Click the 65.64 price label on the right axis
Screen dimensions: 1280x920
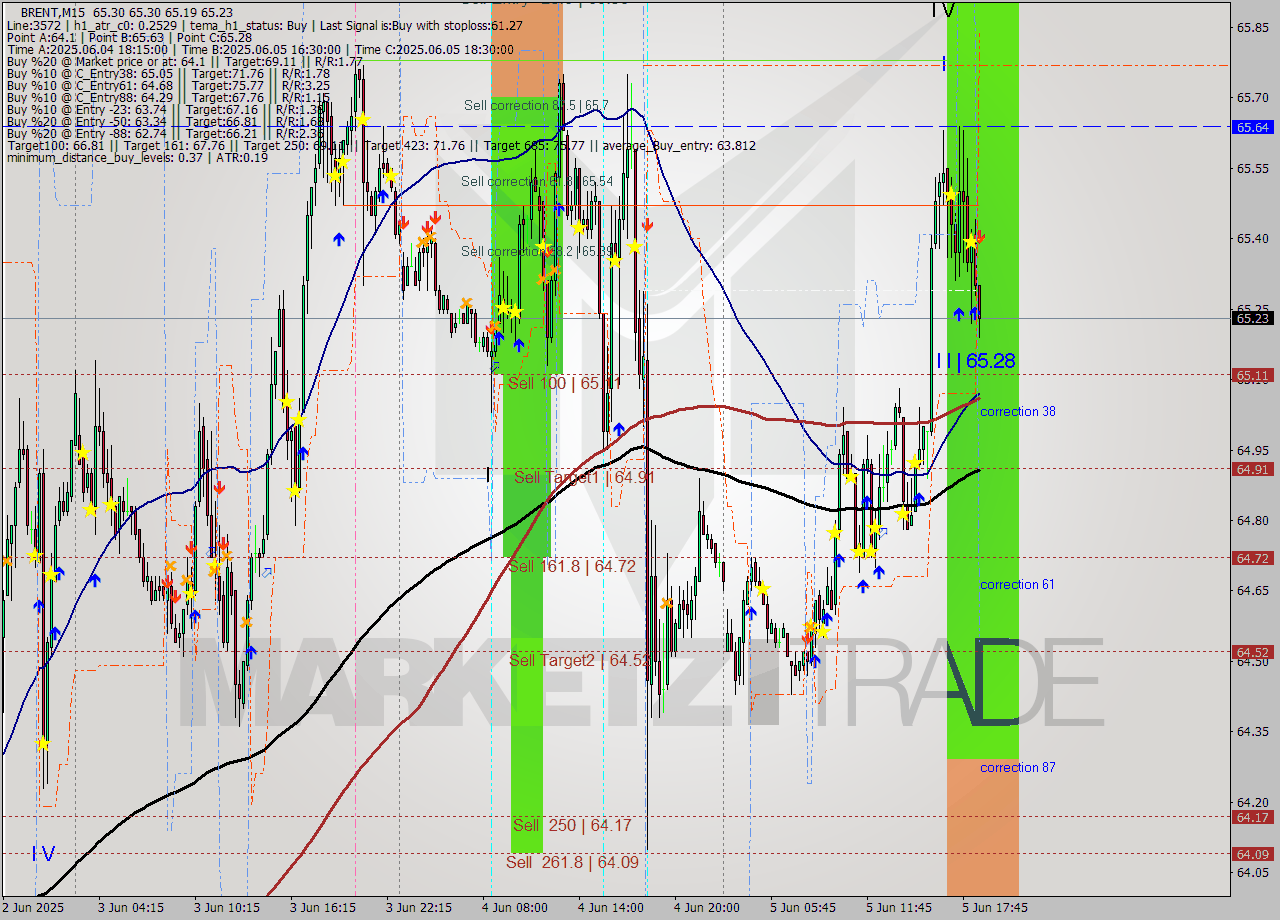pyautogui.click(x=1251, y=128)
